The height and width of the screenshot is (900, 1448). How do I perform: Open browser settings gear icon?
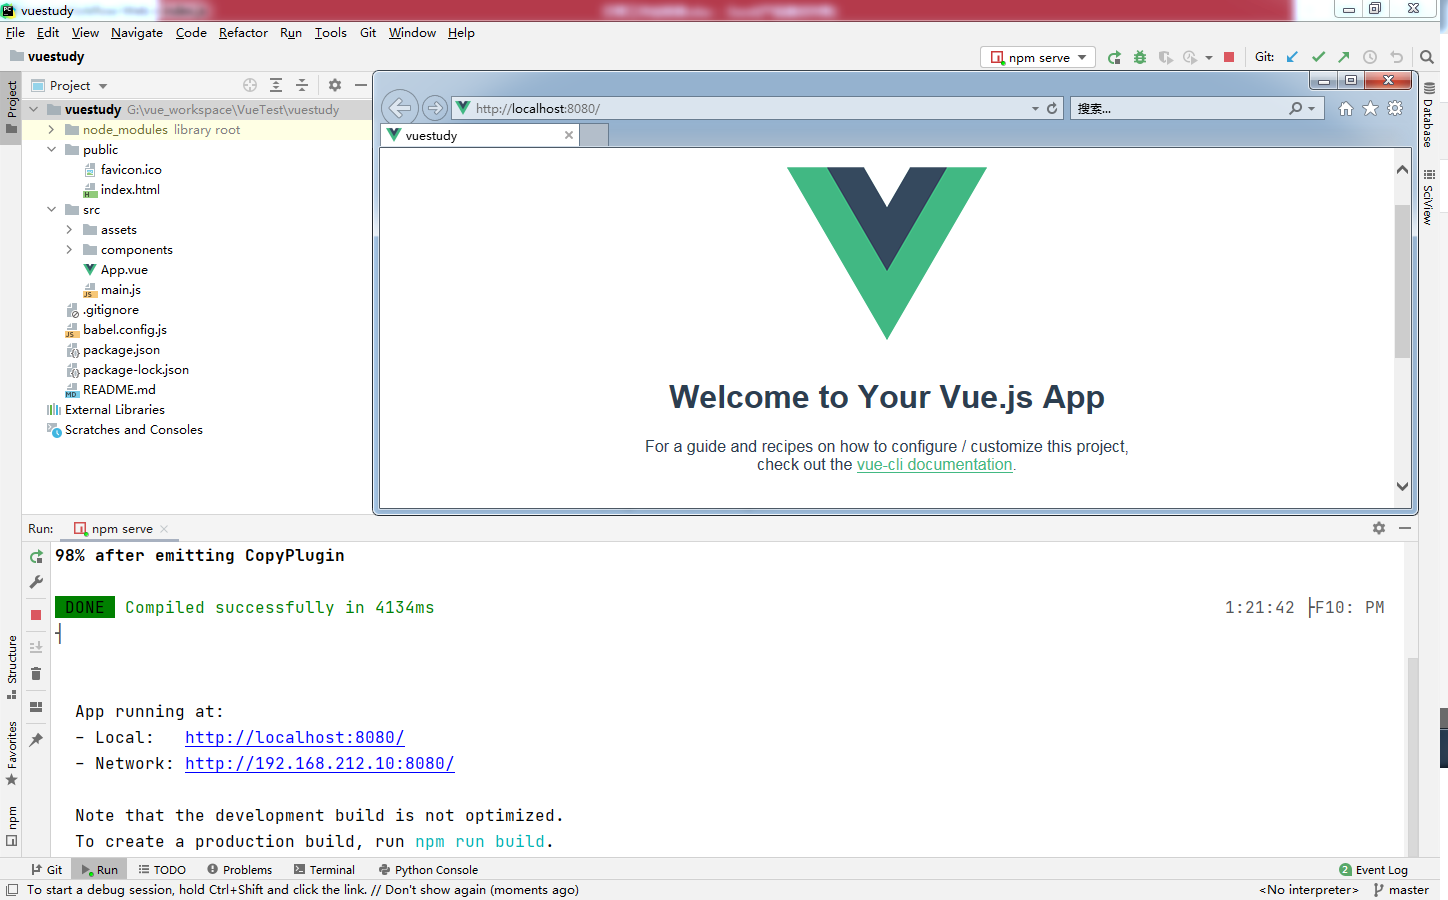(1395, 108)
